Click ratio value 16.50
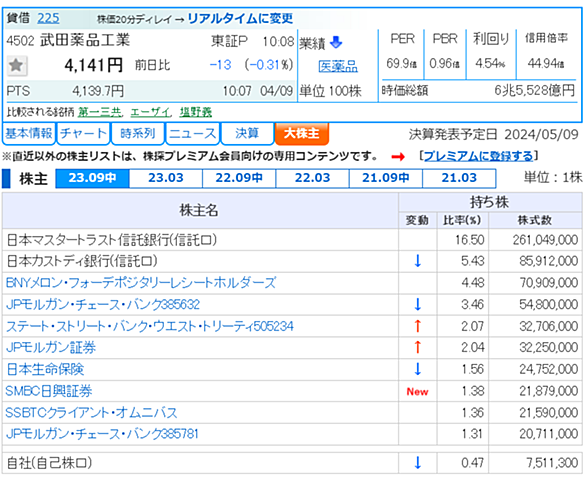This screenshot has width=586, height=480. point(469,240)
